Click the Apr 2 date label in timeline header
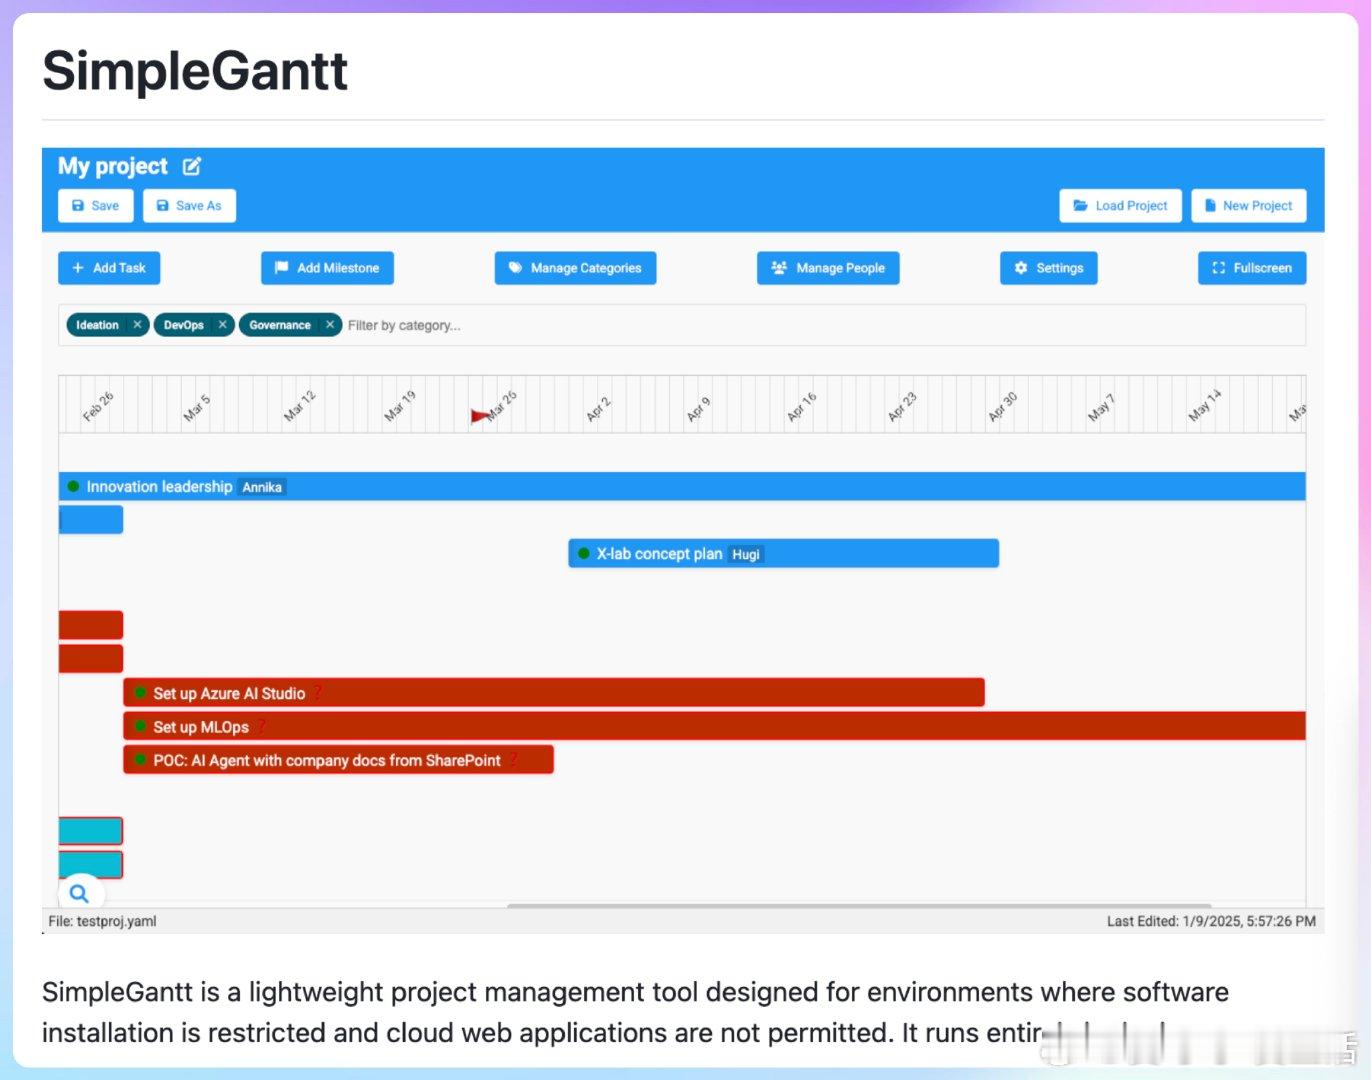The image size is (1371, 1080). [x=598, y=409]
